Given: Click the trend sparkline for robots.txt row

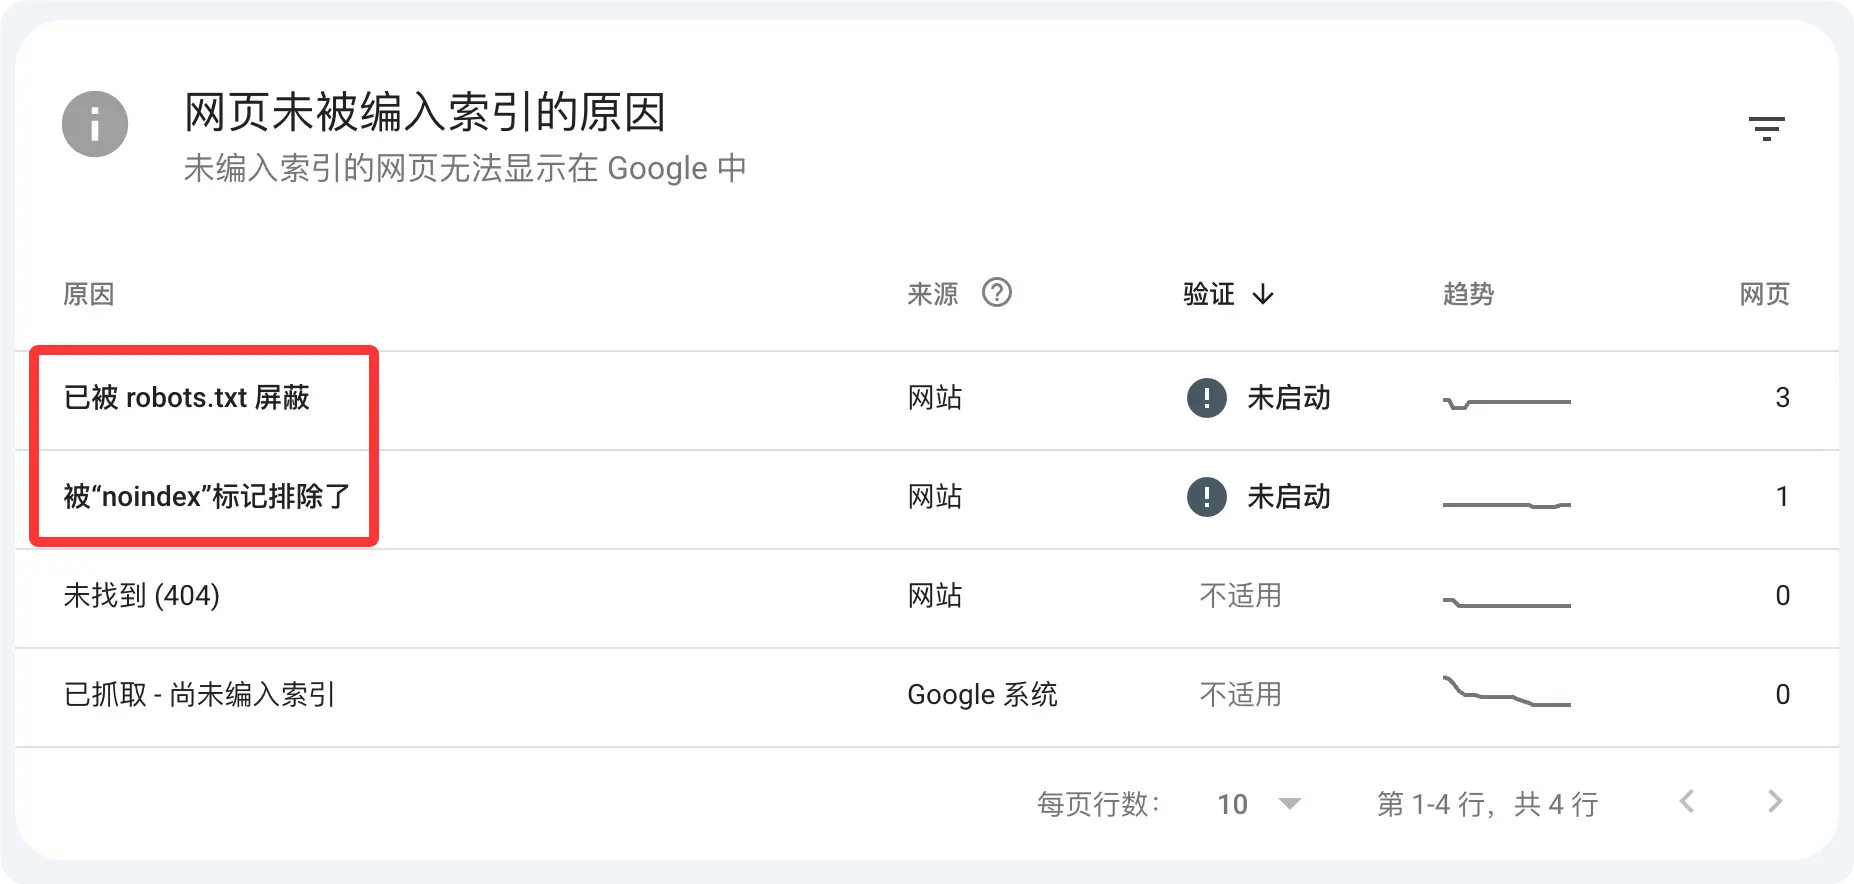Looking at the screenshot, I should coord(1507,402).
